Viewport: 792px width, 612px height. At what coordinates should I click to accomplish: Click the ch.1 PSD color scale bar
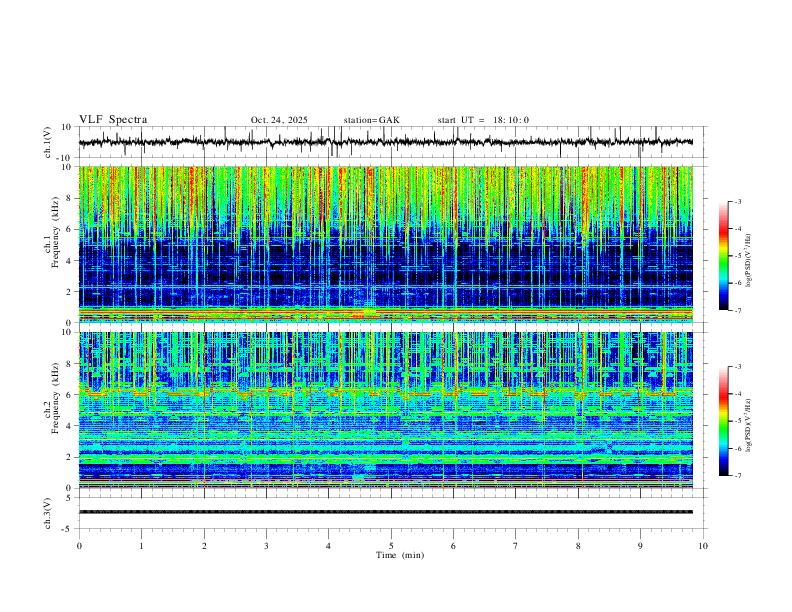click(724, 256)
